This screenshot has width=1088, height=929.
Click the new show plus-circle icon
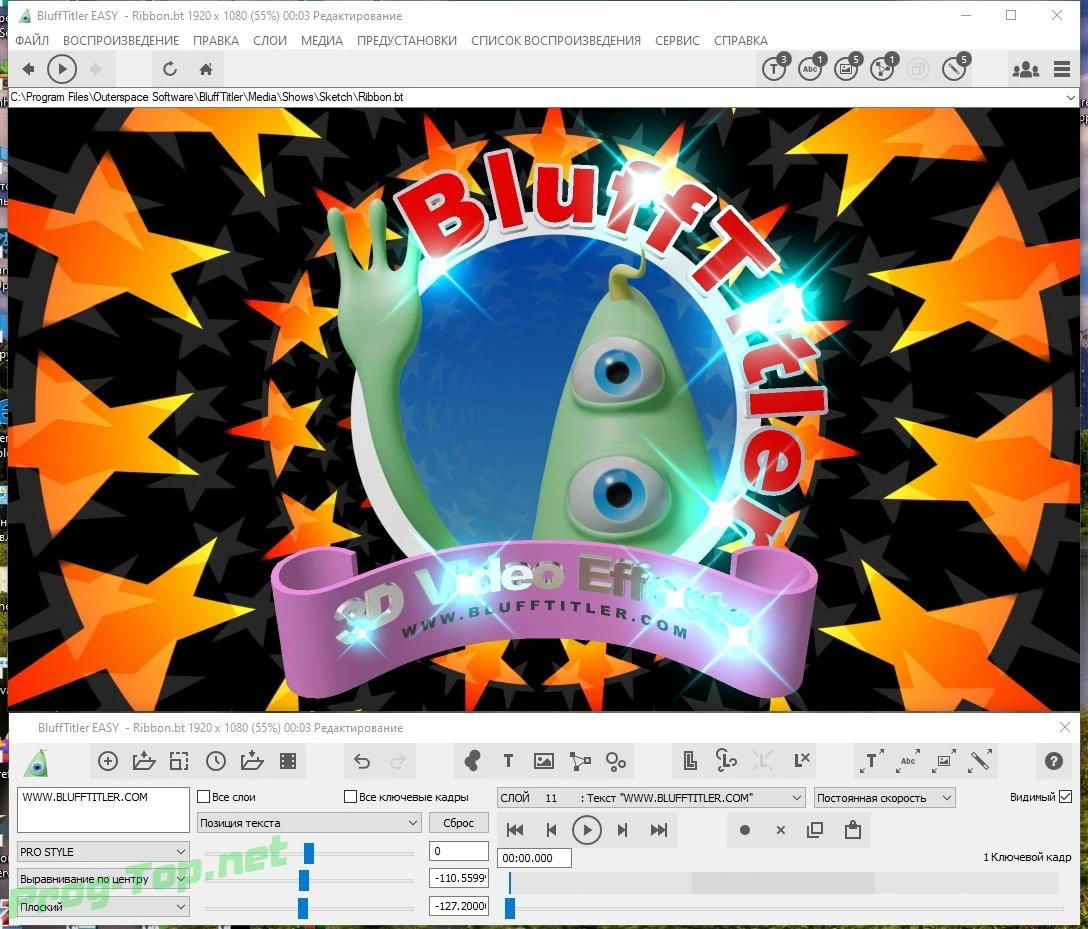tap(108, 761)
